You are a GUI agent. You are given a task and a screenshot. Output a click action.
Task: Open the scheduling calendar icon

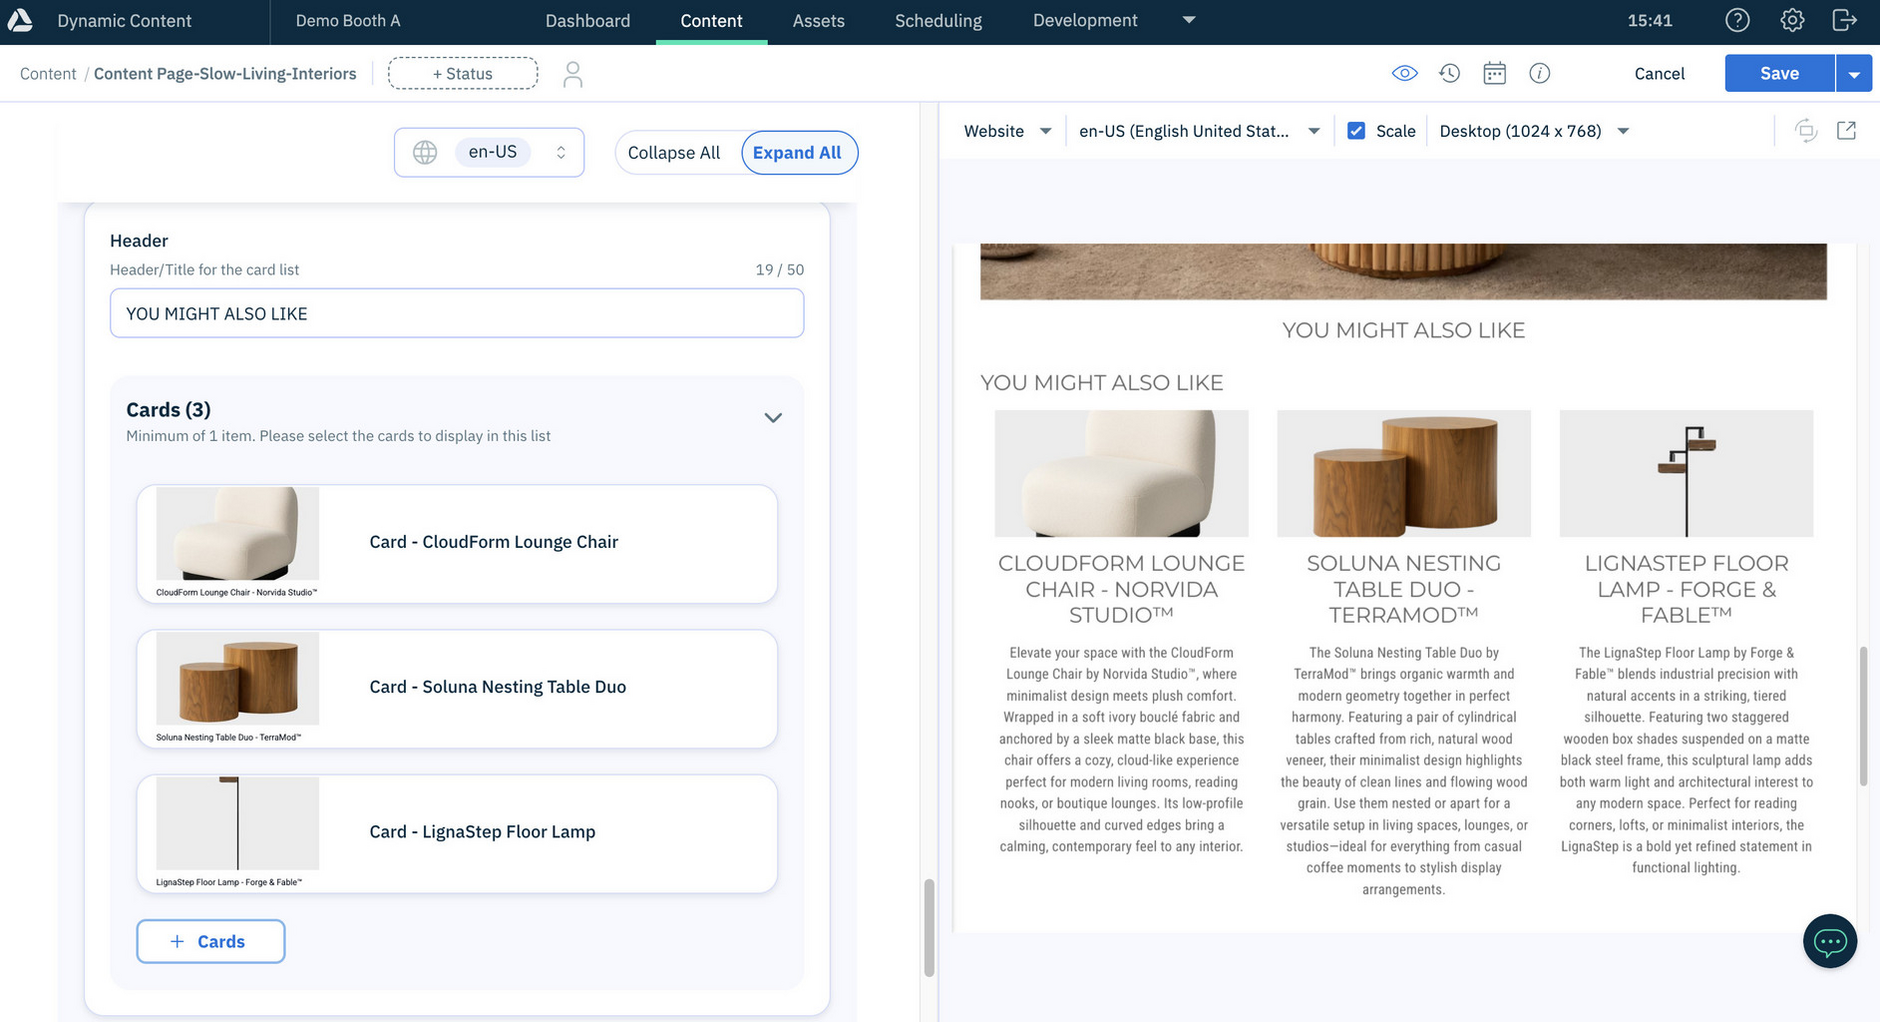point(1495,73)
